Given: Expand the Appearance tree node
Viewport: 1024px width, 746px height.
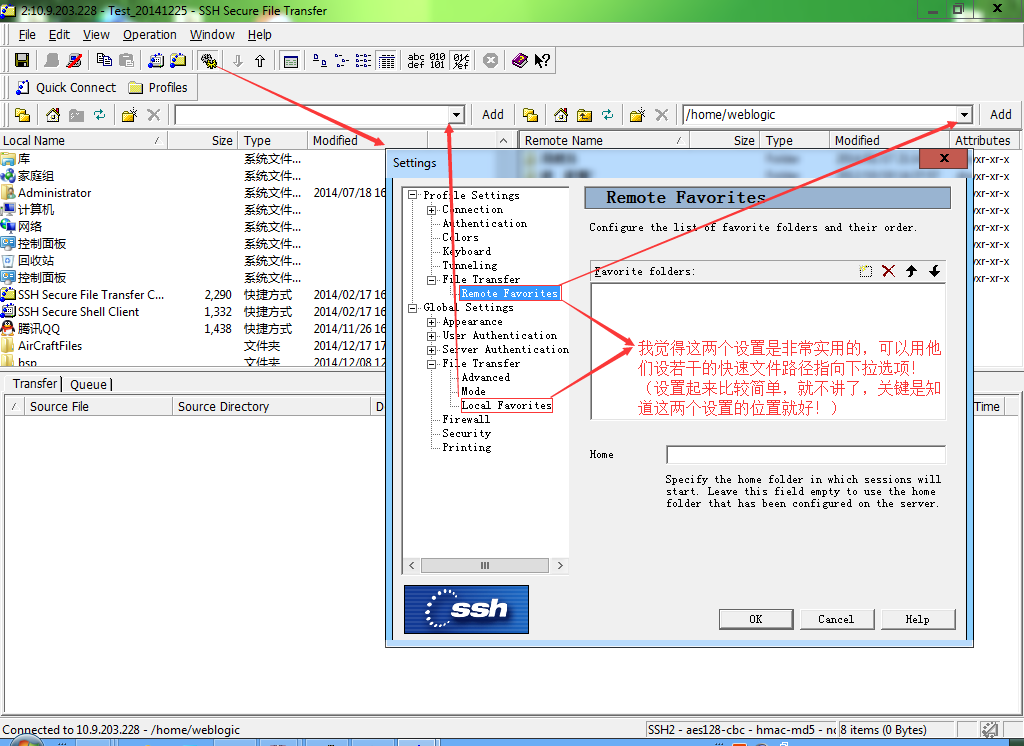Looking at the screenshot, I should (432, 322).
